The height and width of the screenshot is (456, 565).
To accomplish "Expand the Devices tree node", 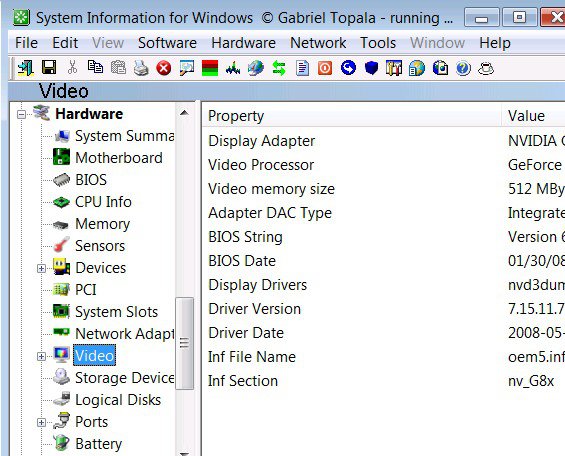I will tap(41, 268).
